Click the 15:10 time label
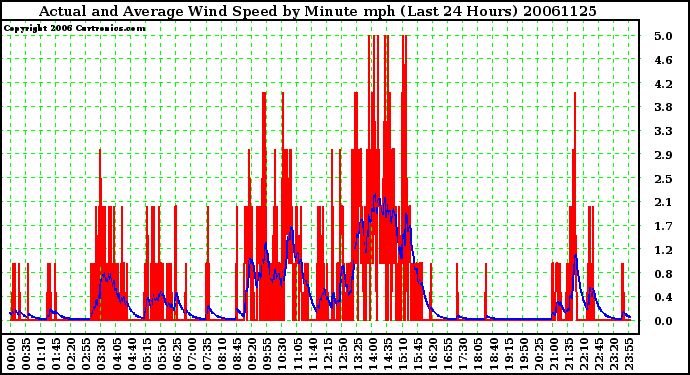Viewport: 690px width, 375px height. tap(402, 354)
